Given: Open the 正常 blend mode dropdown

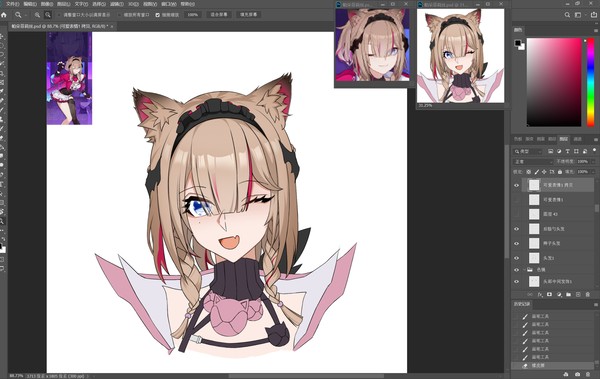Looking at the screenshot, I should pyautogui.click(x=533, y=162).
